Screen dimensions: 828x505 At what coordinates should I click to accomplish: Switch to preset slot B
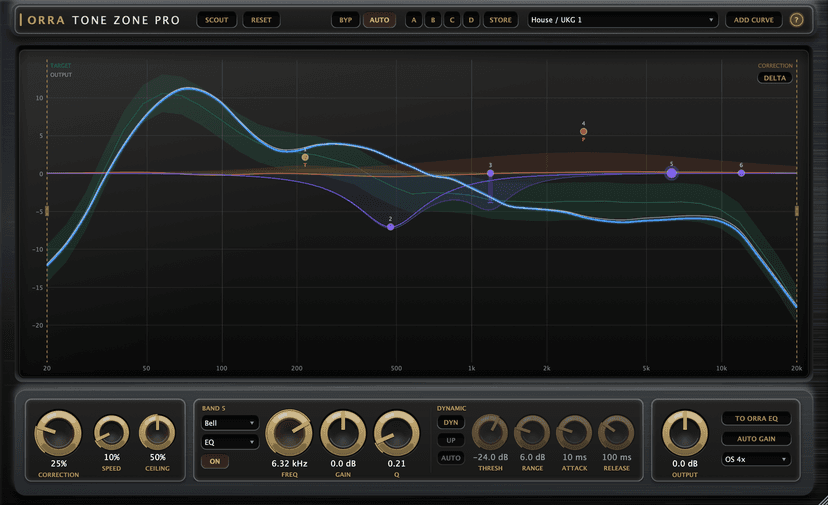tap(433, 20)
